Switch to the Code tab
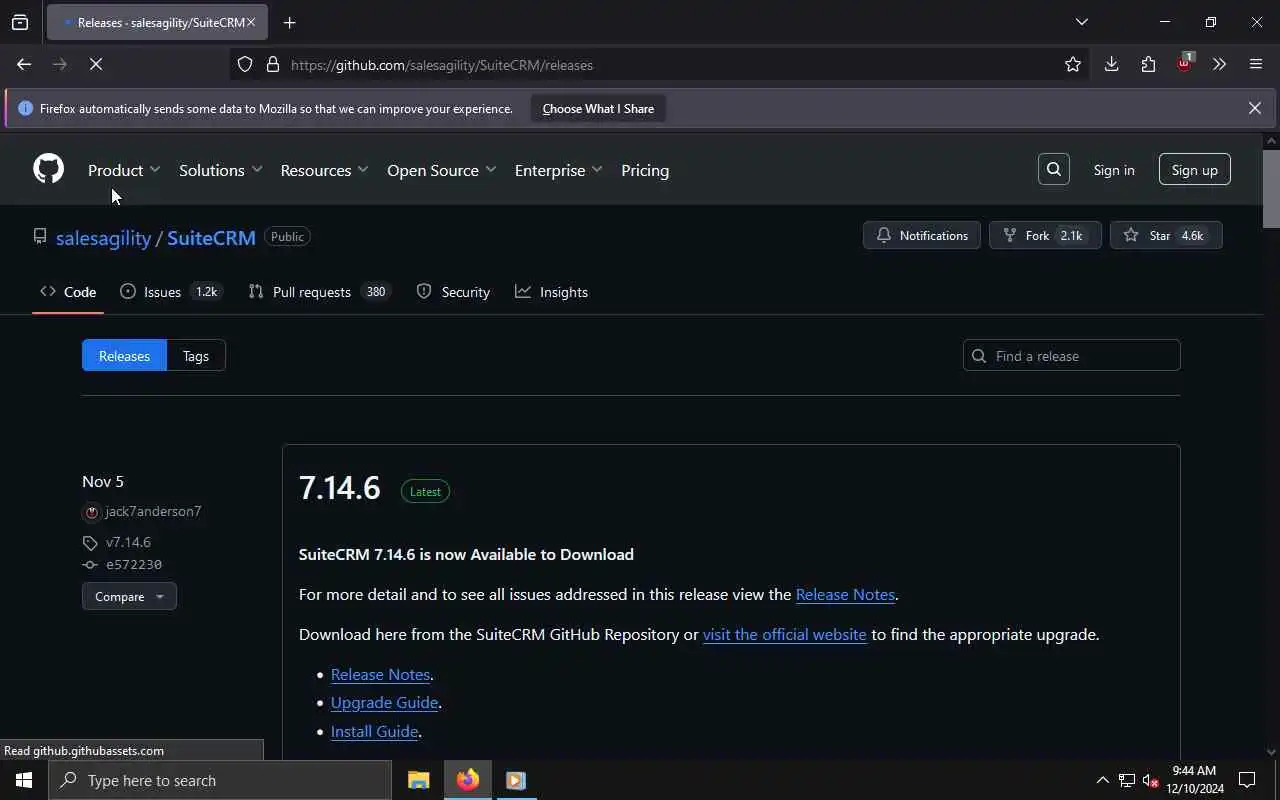 (x=68, y=292)
